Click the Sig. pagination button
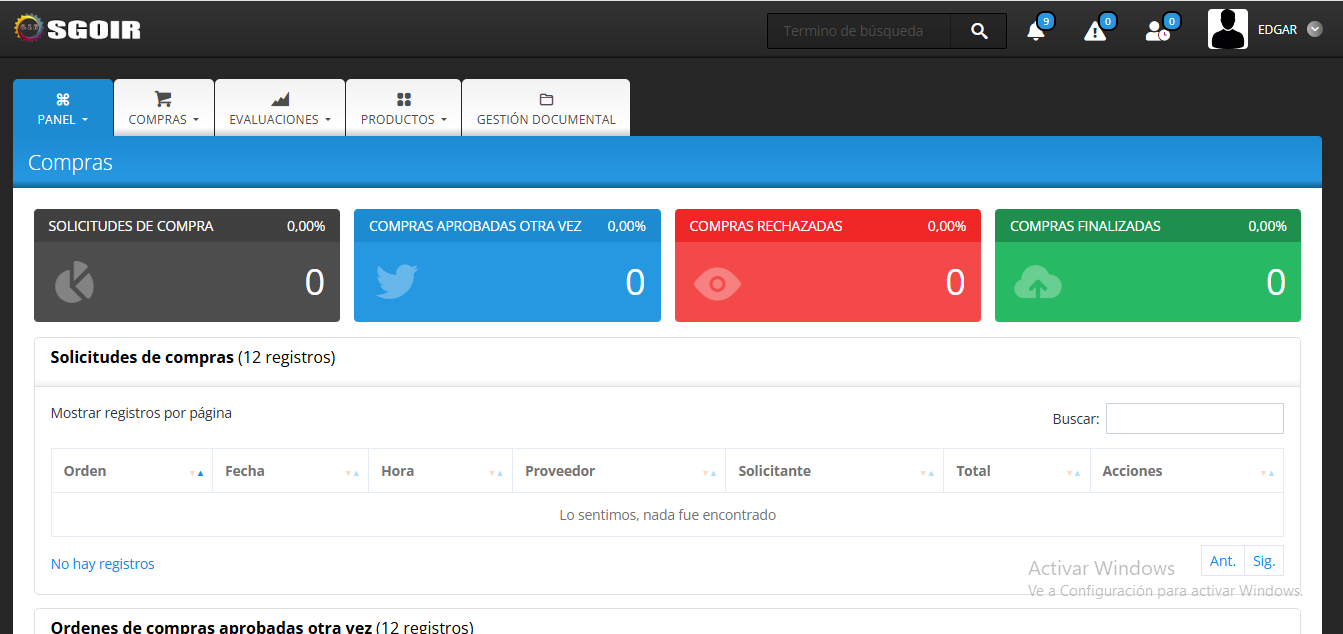Screen dimensions: 1343x634 coord(1264,561)
